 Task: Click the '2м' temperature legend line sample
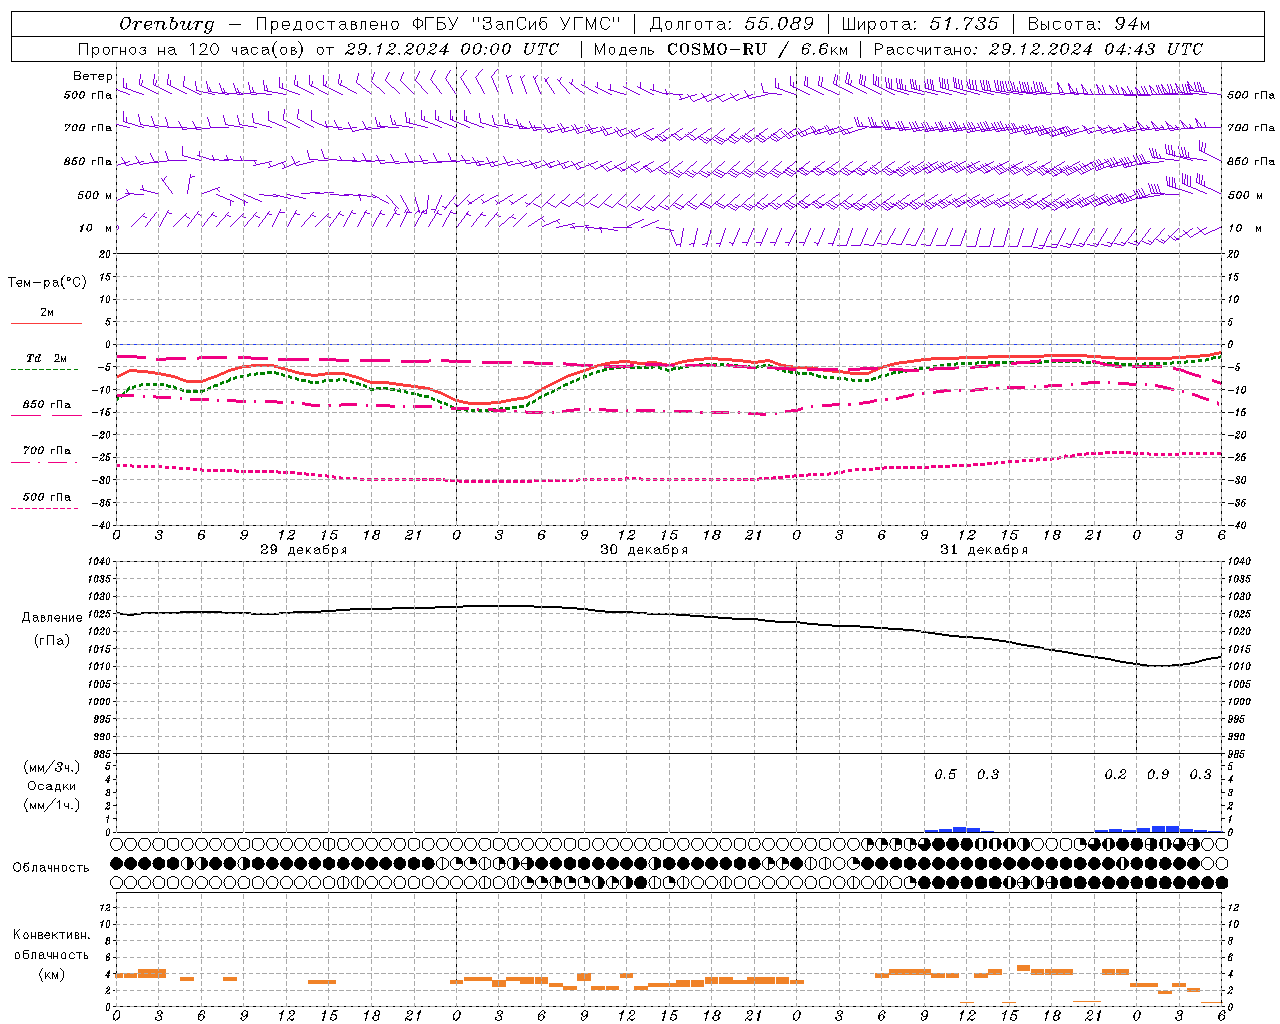46,323
